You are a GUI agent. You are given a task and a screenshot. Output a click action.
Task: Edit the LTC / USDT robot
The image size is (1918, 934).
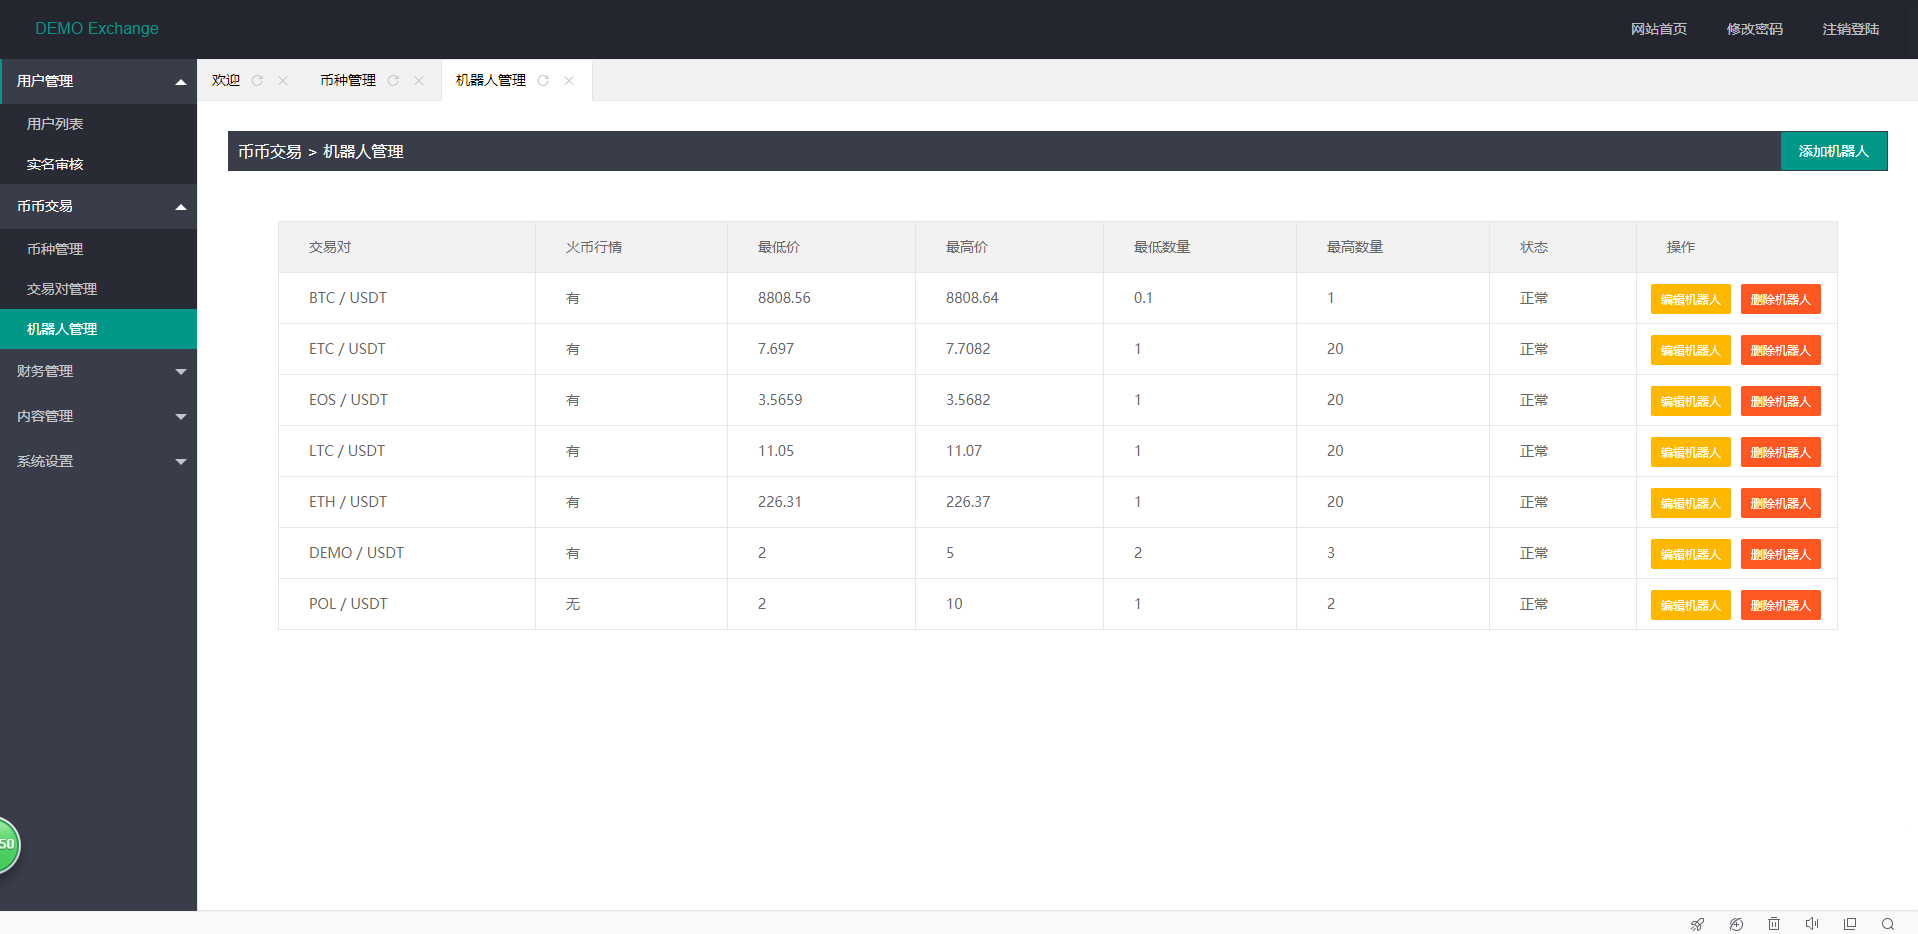pyautogui.click(x=1690, y=452)
